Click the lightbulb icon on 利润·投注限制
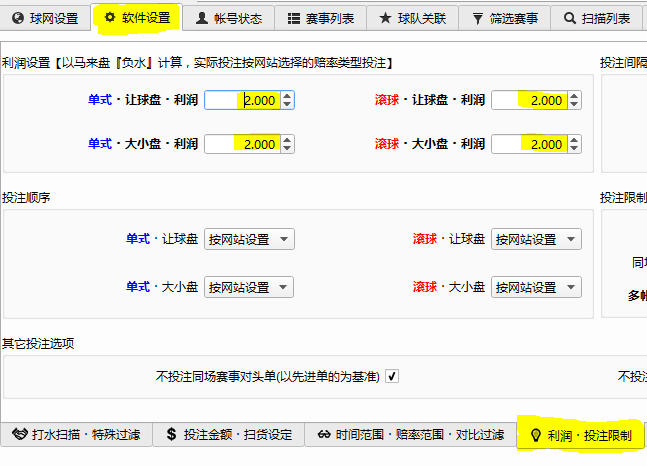The width and height of the screenshot is (647, 466). tap(536, 435)
